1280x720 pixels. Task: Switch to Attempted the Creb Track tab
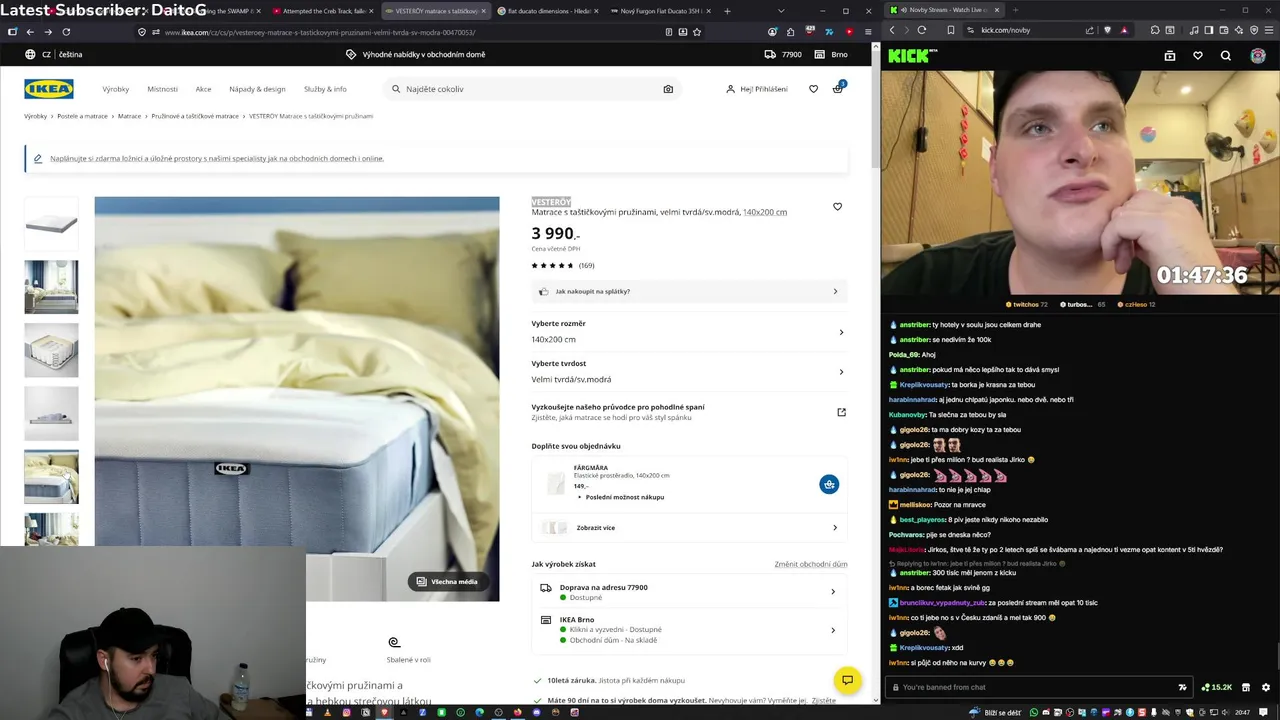322,11
